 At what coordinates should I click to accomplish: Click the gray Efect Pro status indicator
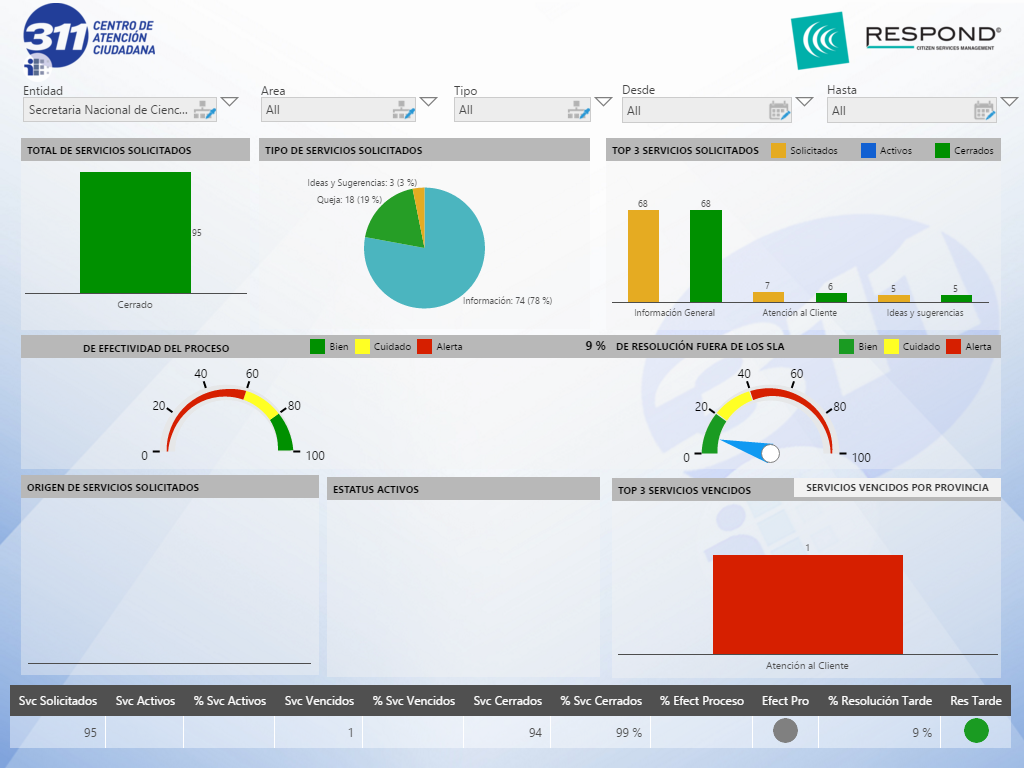coord(785,731)
